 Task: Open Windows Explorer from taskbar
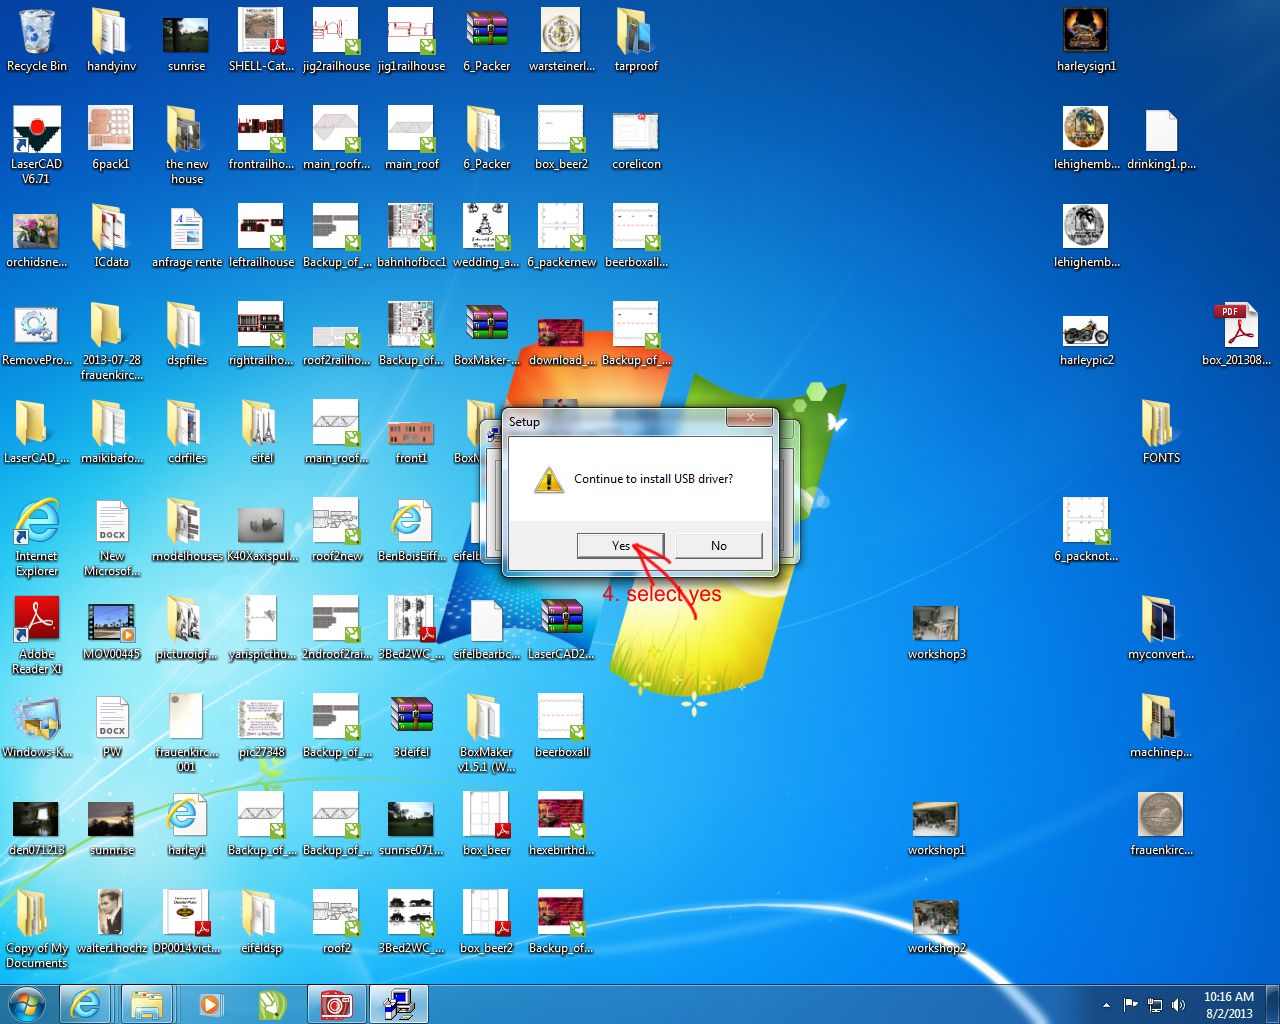[x=147, y=1004]
